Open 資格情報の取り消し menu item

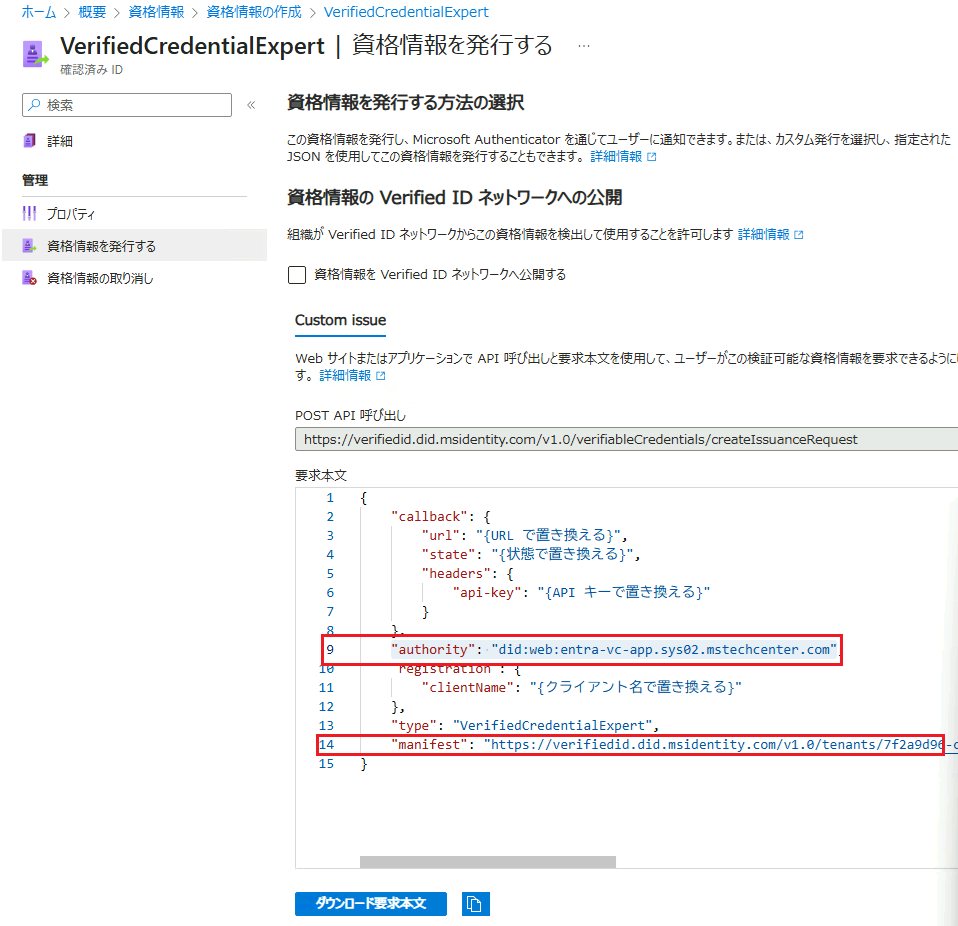(100, 279)
